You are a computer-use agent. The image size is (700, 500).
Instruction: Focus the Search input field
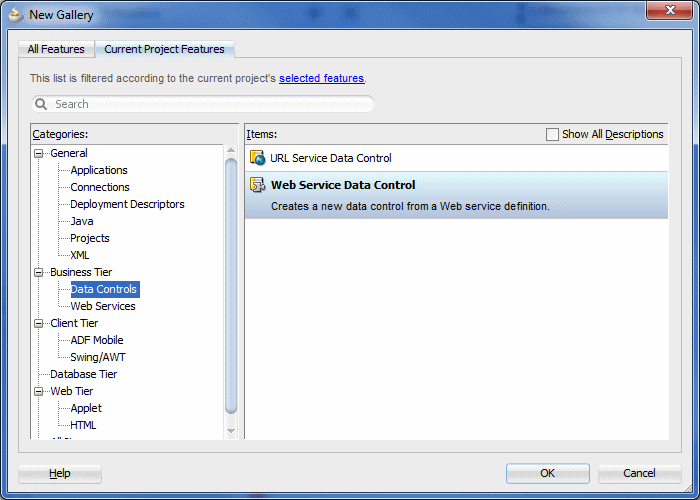point(210,104)
